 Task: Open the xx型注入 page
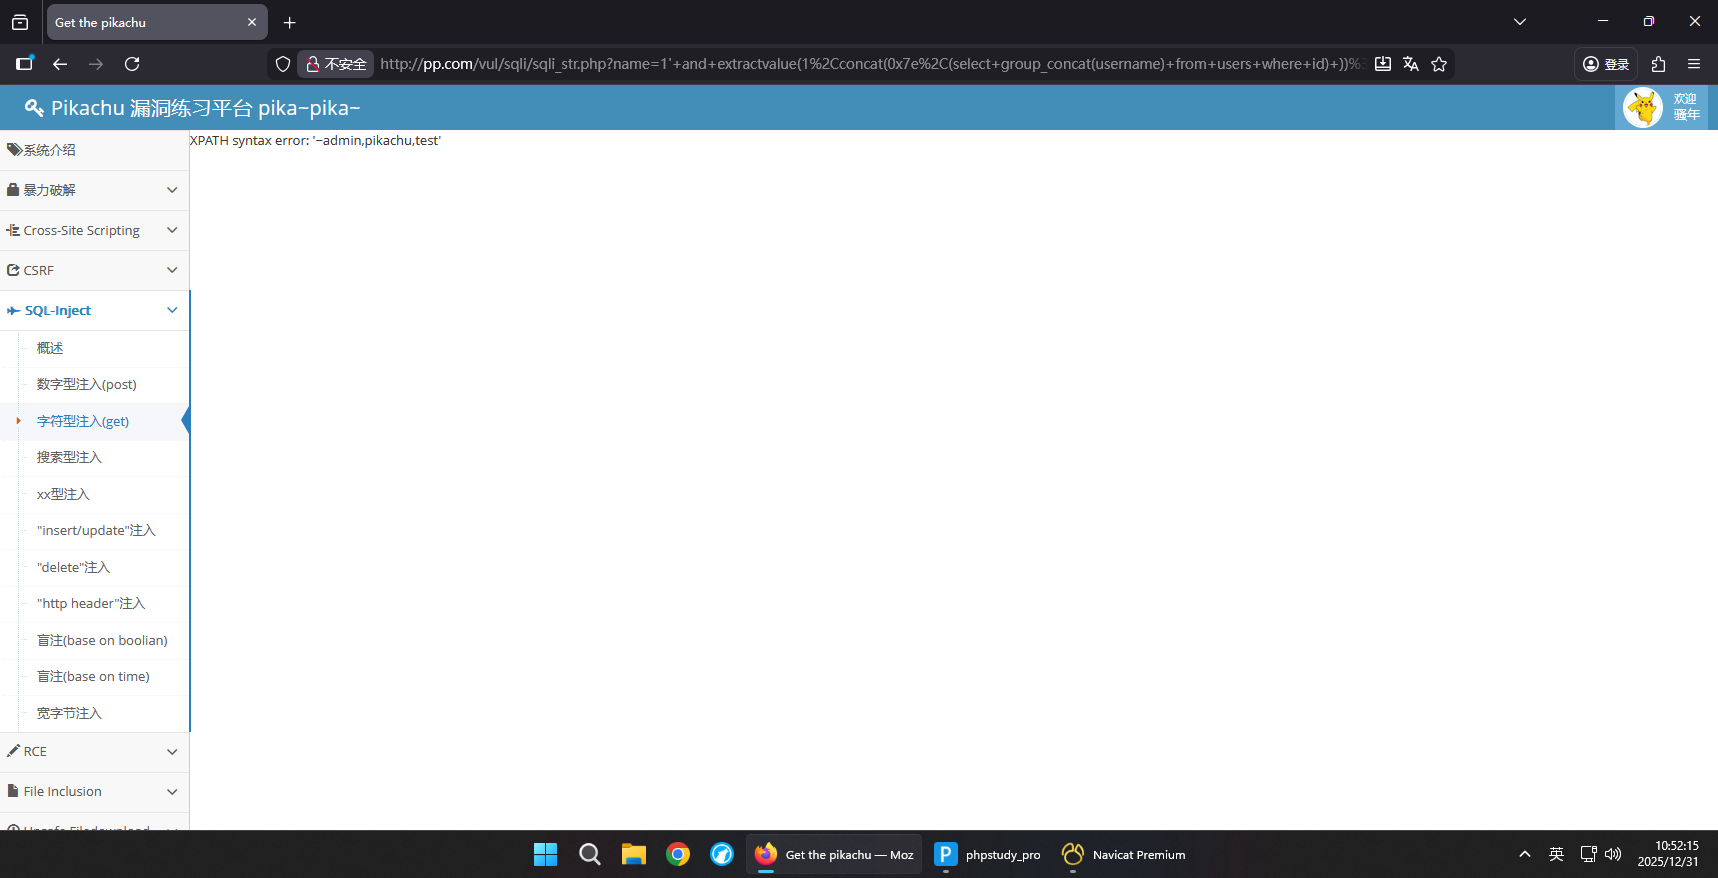coord(63,494)
